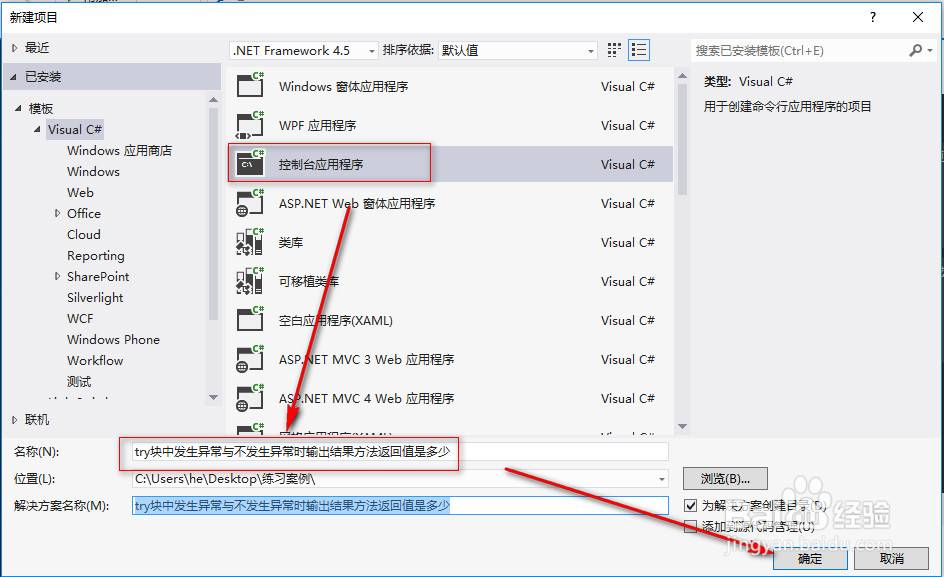
Task: Click the search magnifier icon
Action: click(x=916, y=51)
